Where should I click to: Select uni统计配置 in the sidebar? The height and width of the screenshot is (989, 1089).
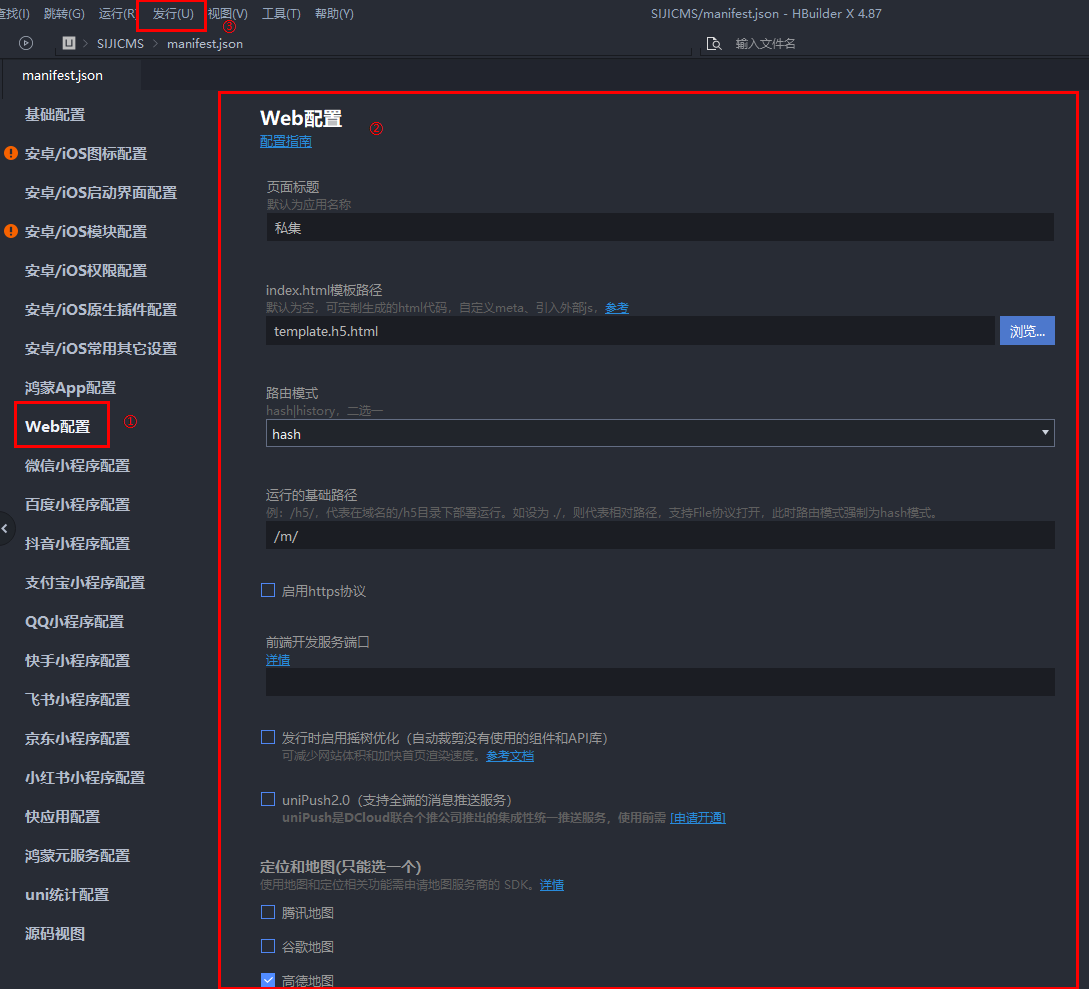[x=67, y=895]
